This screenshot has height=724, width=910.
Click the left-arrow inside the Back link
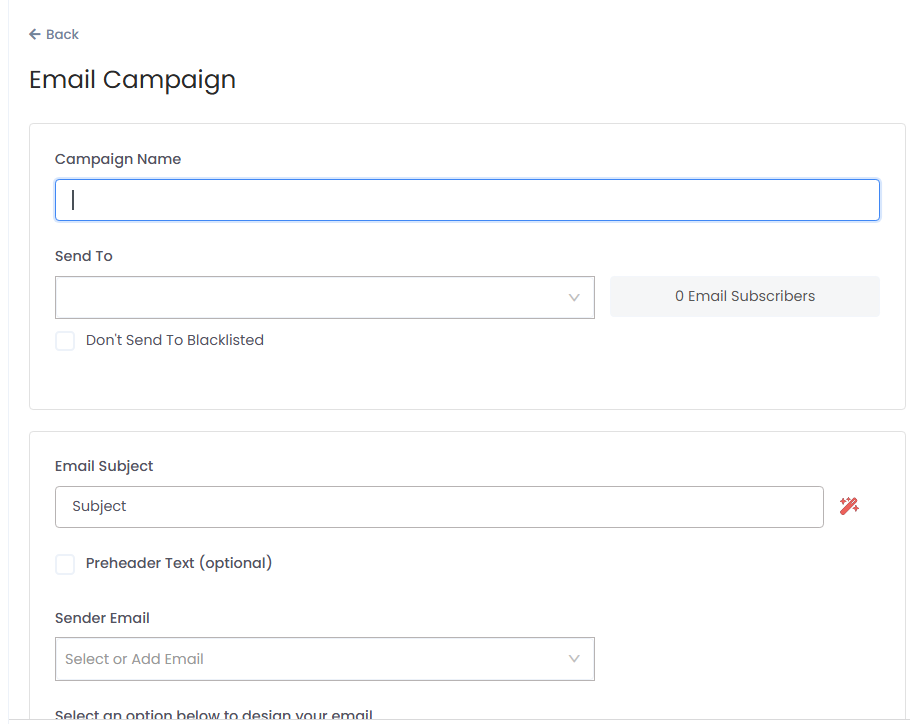pyautogui.click(x=33, y=34)
